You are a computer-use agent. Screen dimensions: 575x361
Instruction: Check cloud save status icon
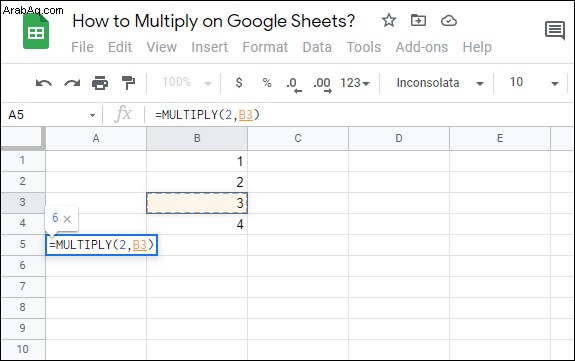(448, 21)
